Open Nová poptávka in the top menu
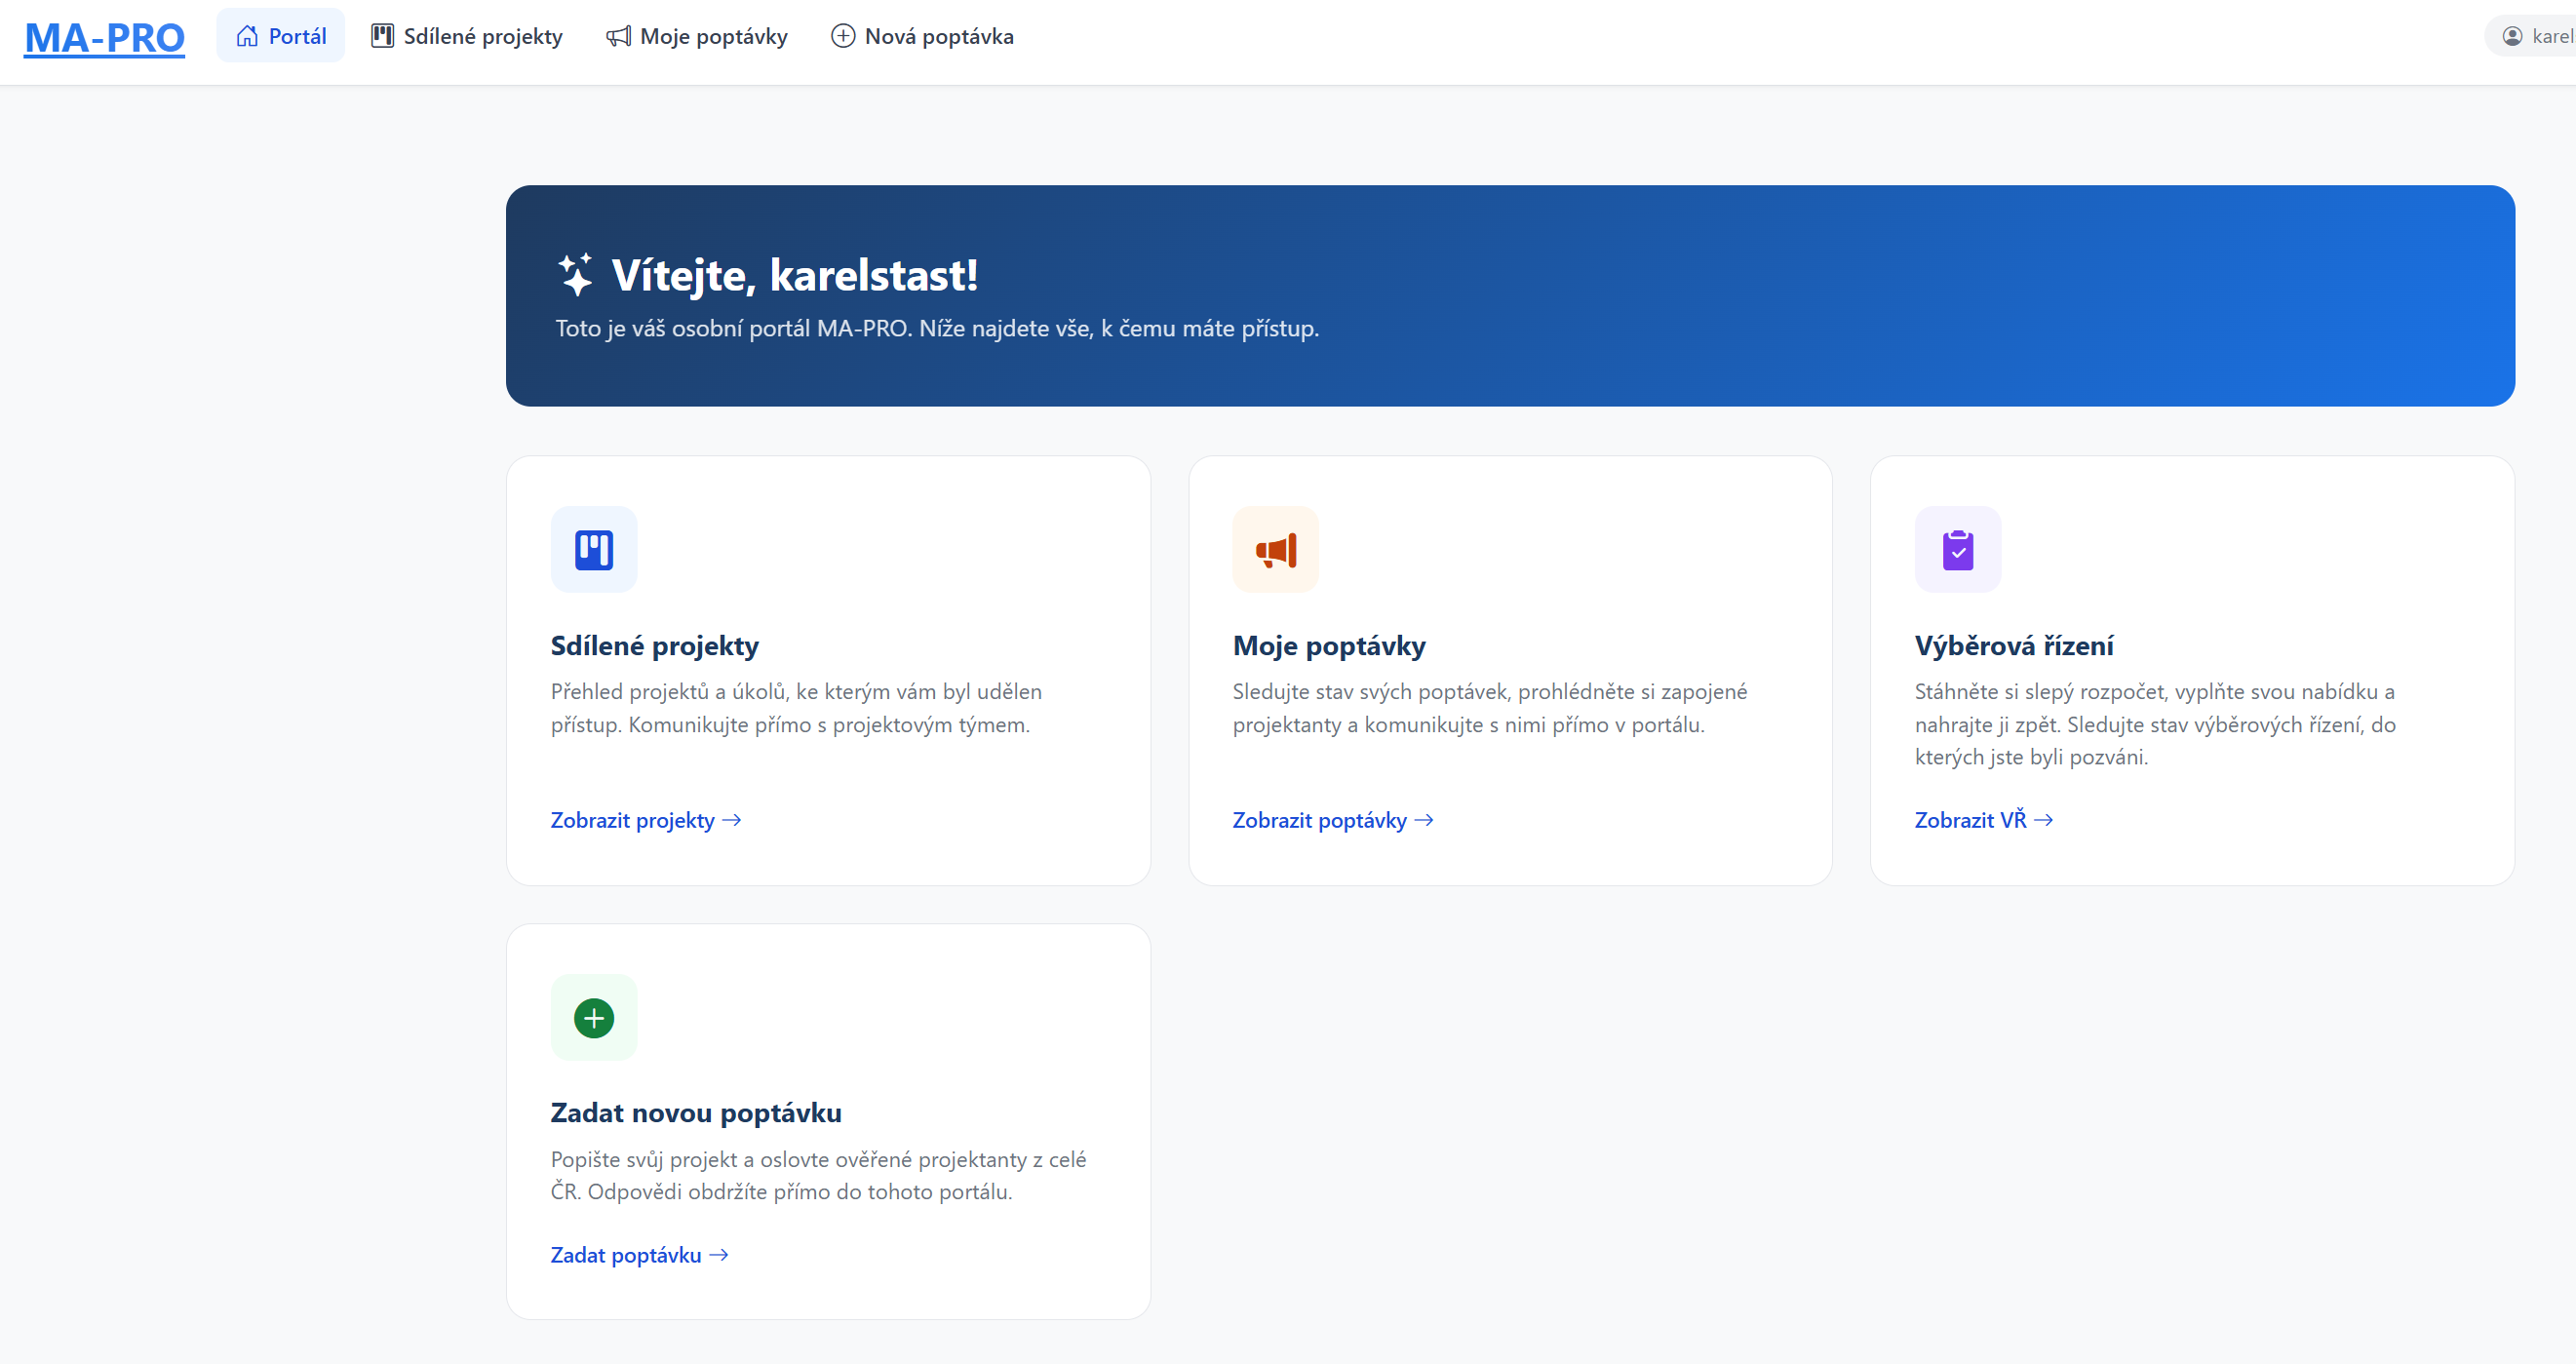 (922, 36)
